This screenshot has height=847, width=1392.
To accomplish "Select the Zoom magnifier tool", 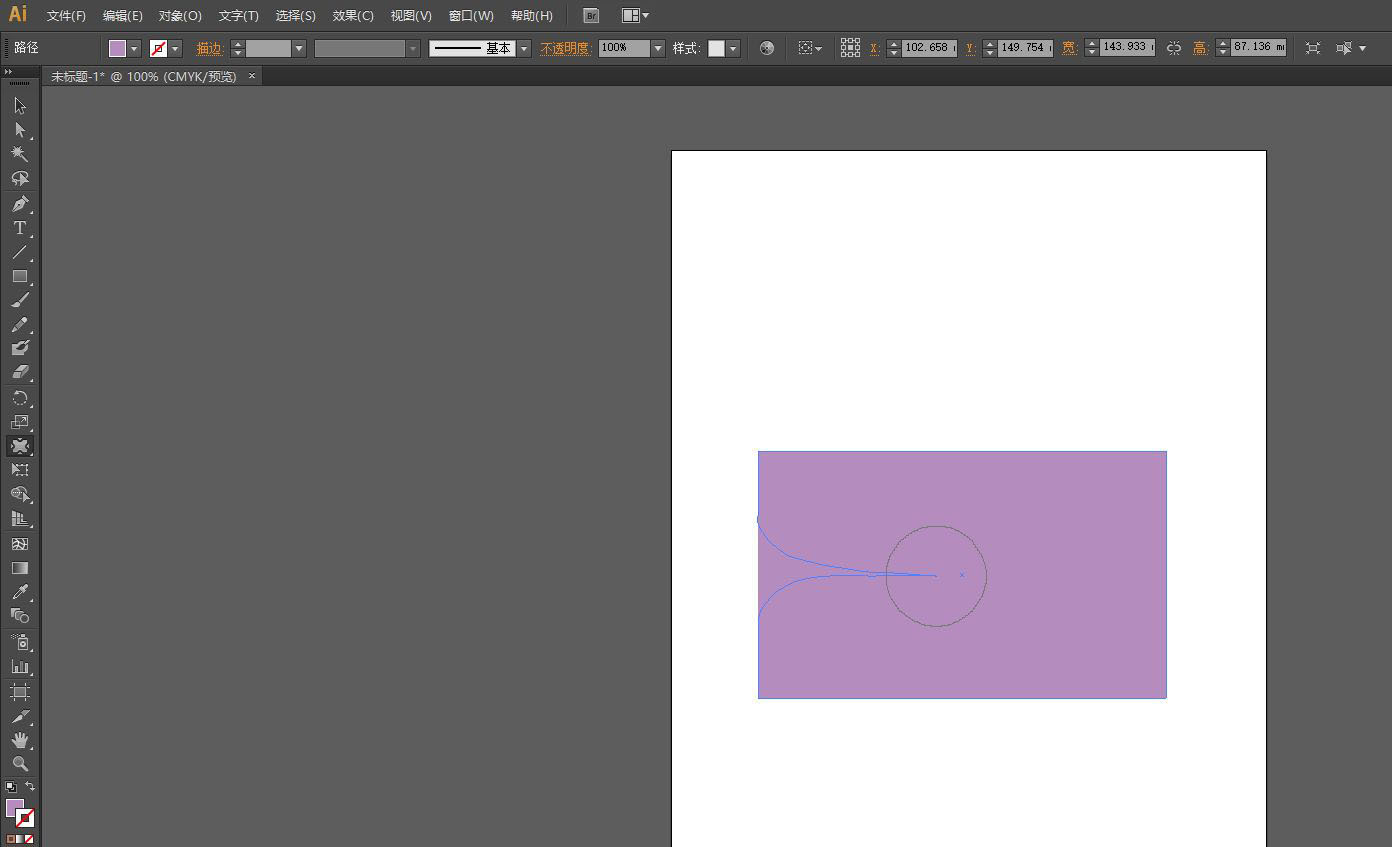I will tap(20, 764).
